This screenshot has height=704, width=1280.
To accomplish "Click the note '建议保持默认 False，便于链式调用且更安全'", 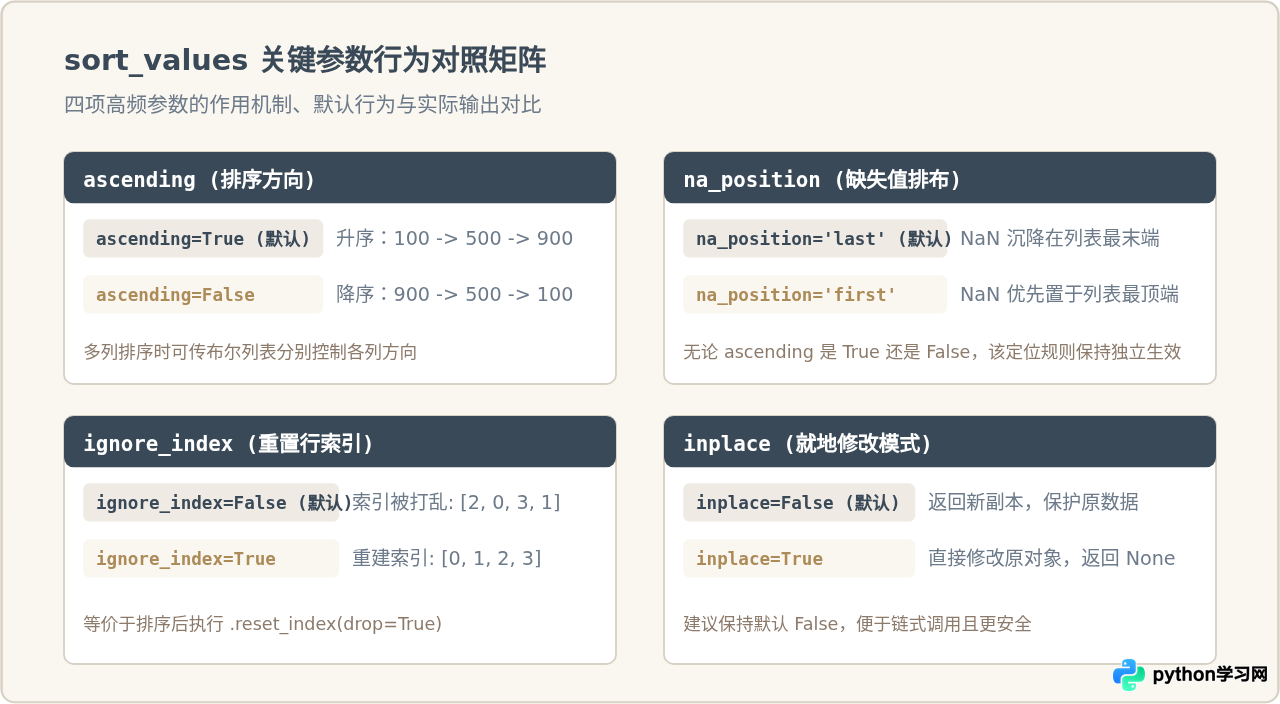I will click(858, 624).
